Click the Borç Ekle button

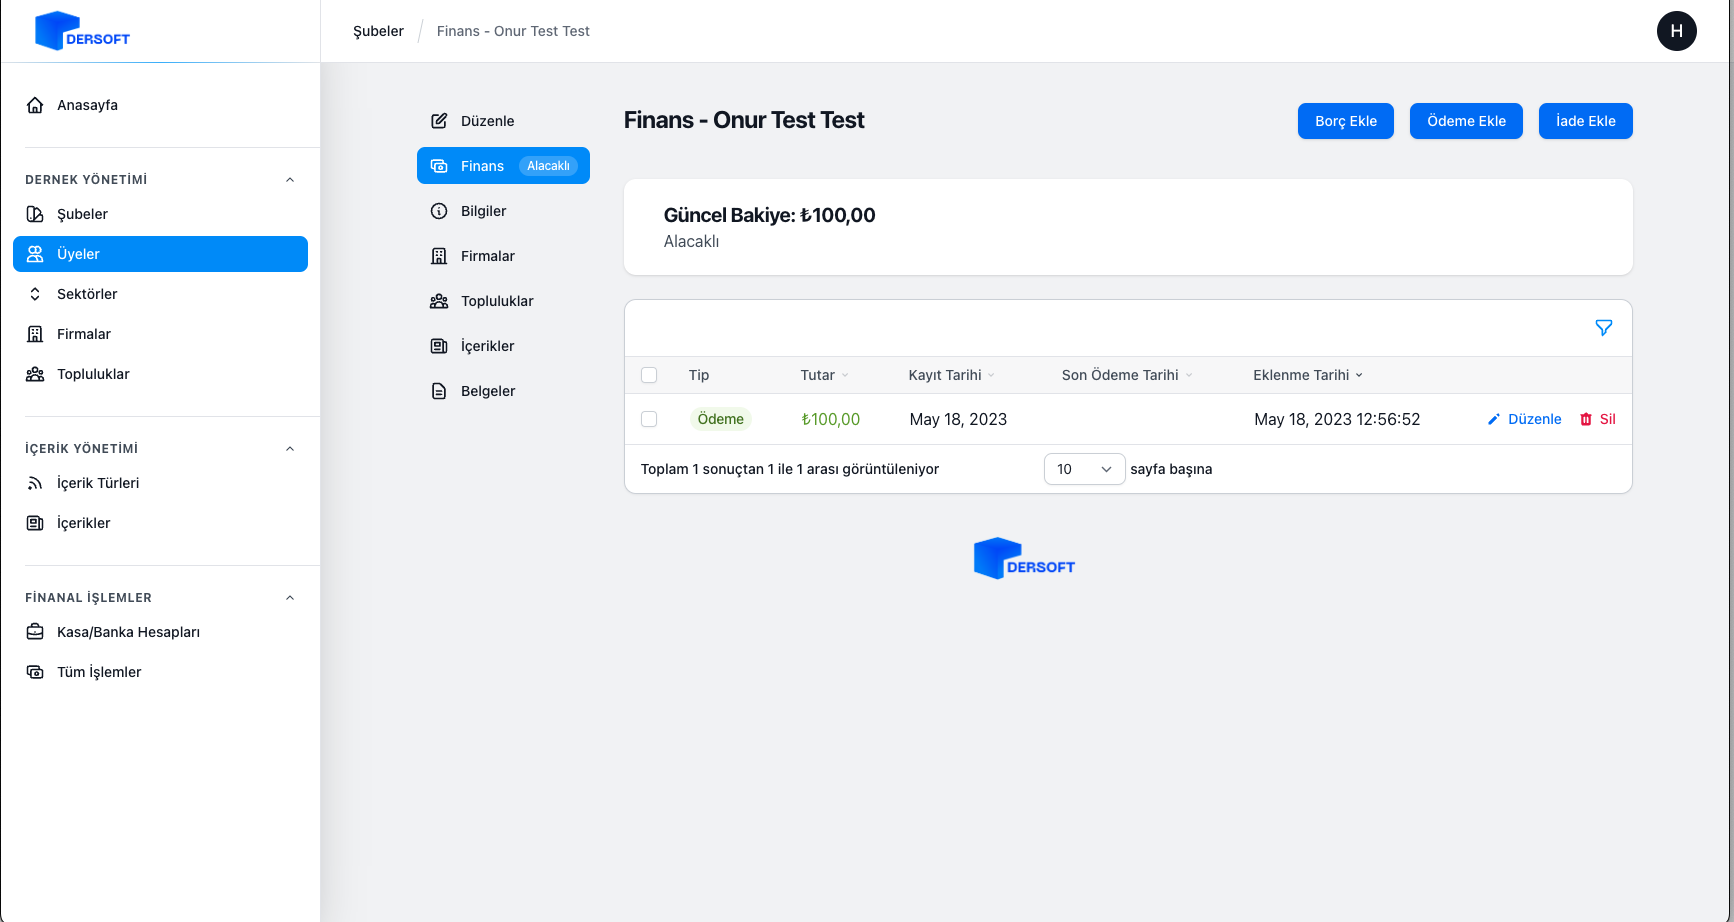1345,120
